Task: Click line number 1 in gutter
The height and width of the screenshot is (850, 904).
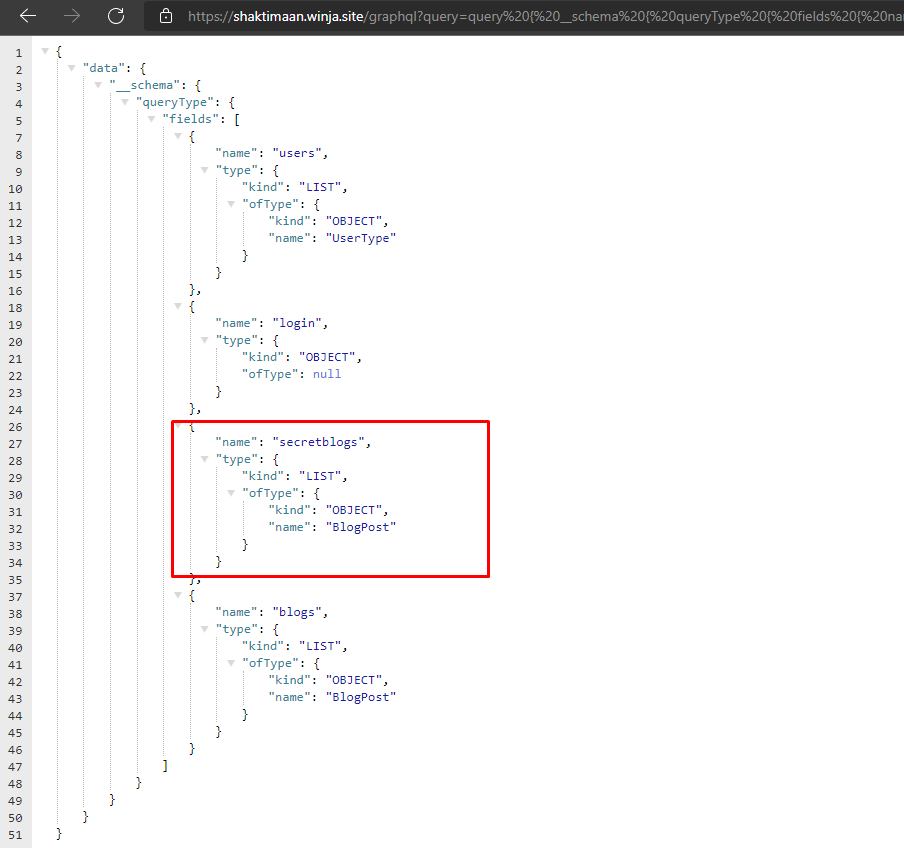Action: (18, 53)
